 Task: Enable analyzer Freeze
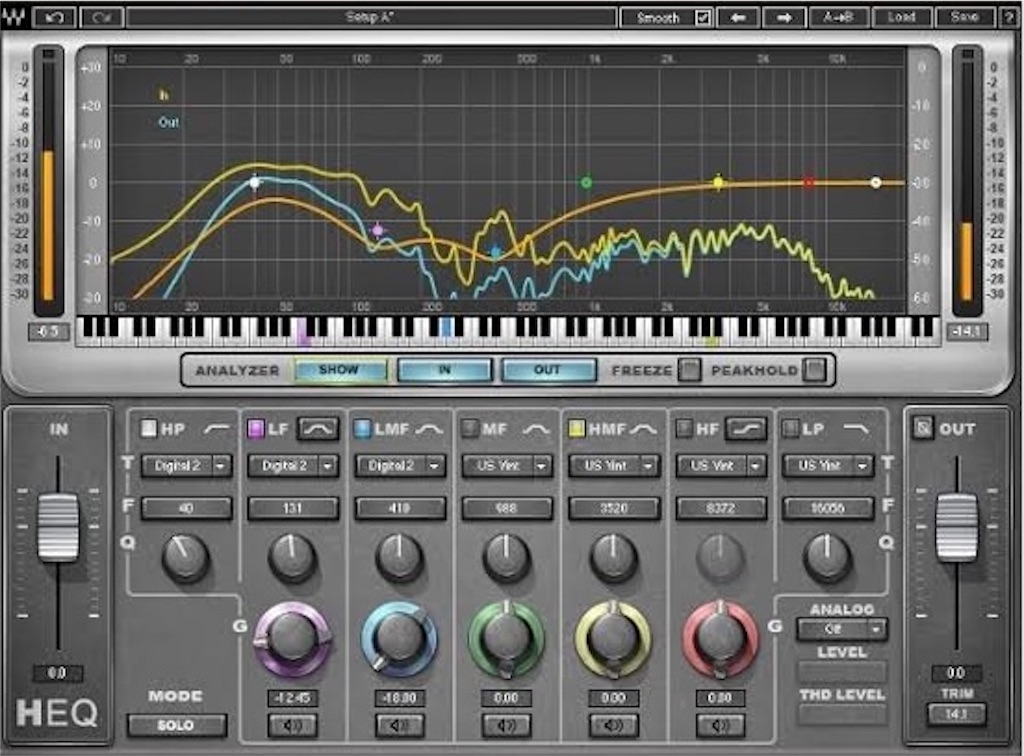click(x=689, y=370)
